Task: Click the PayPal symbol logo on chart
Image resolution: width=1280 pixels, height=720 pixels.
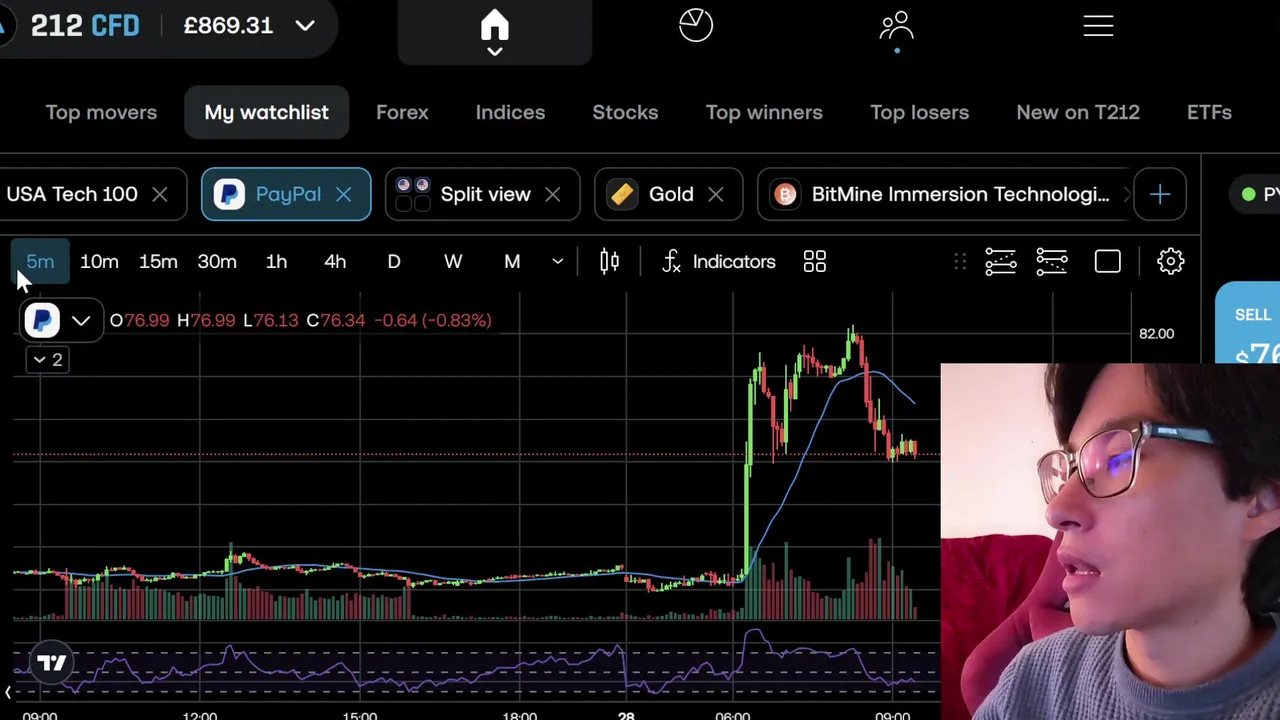Action: point(42,320)
